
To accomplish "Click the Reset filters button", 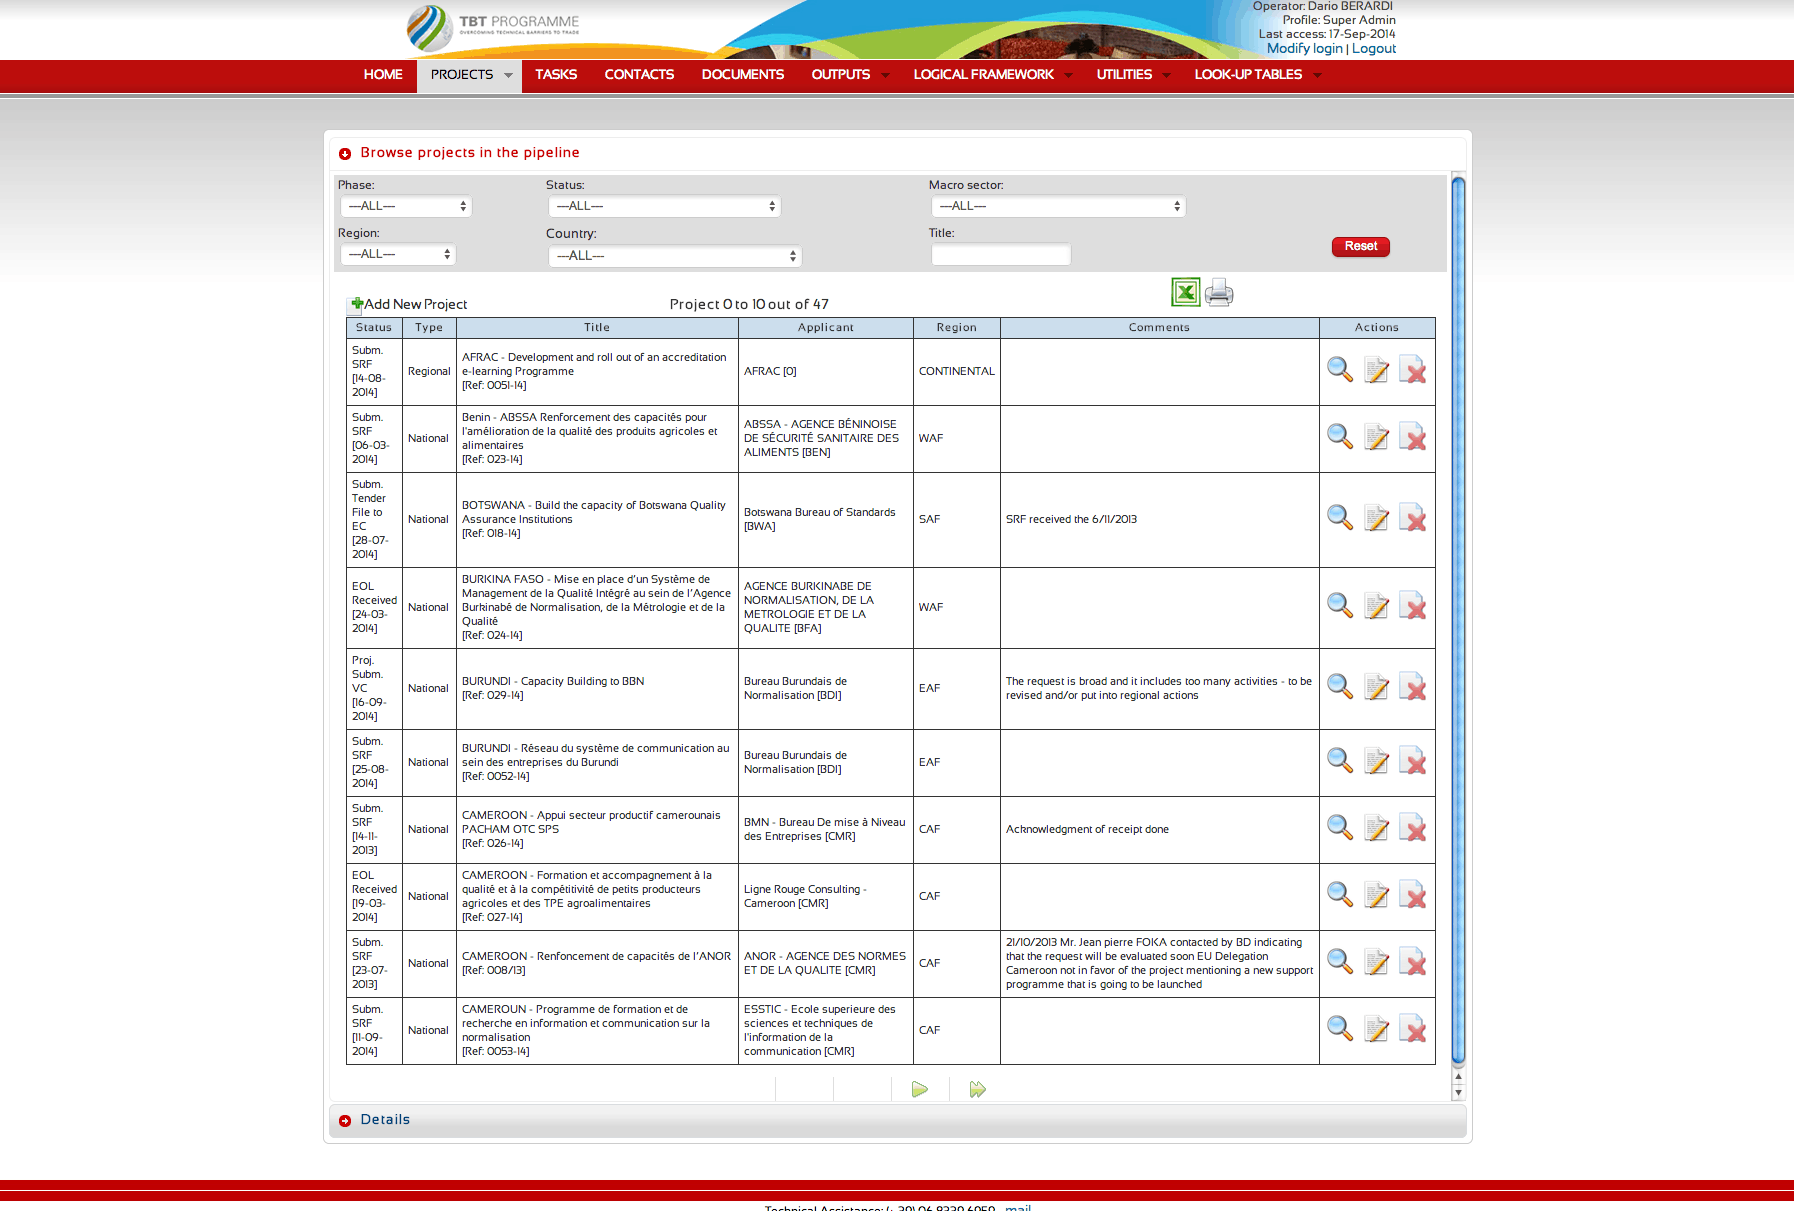I will (1361, 246).
